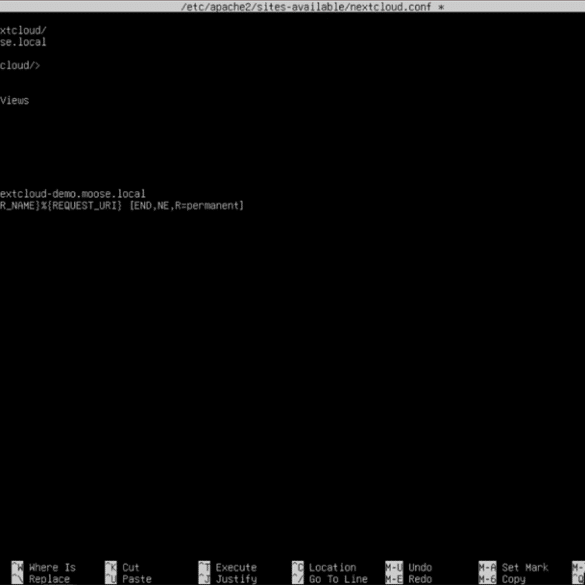The height and width of the screenshot is (585, 585).
Task: Click the ^U Paste shortcut
Action: (128, 579)
